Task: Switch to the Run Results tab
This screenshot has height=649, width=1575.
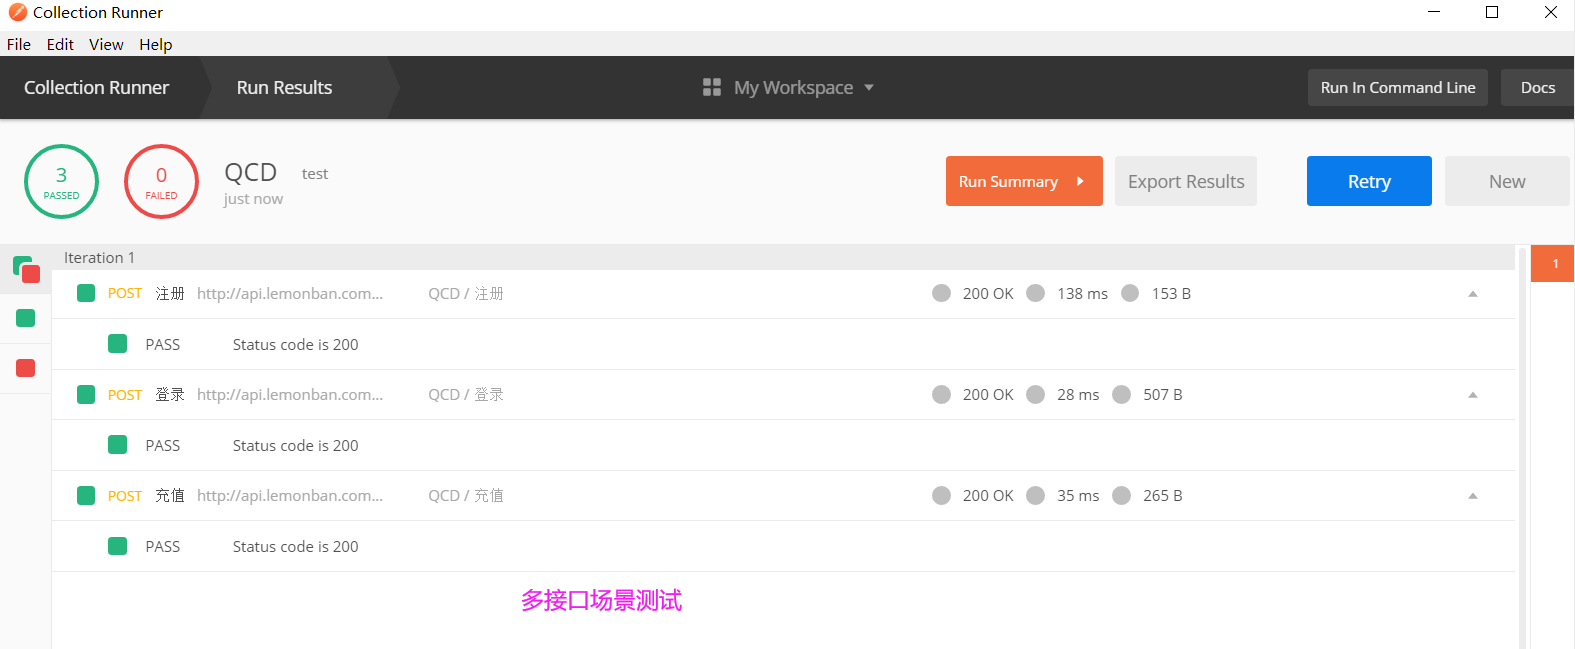Action: coord(284,88)
